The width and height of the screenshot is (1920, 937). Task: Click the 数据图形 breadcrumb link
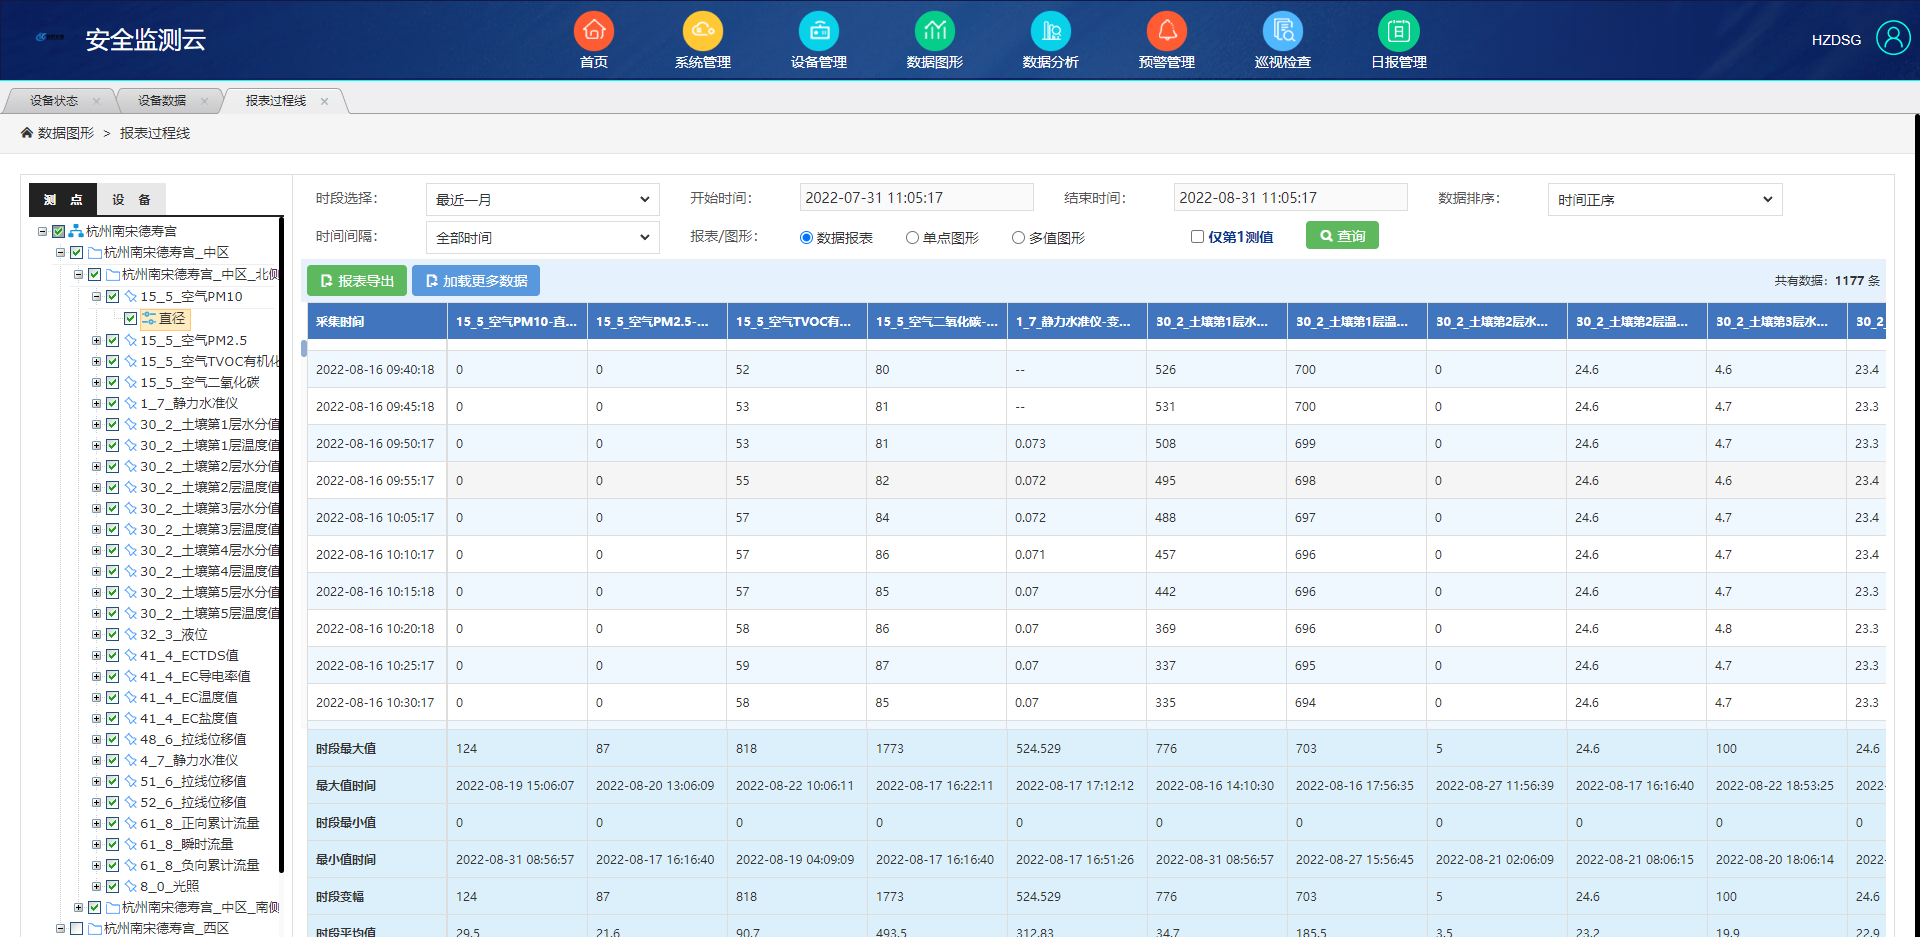pos(66,133)
